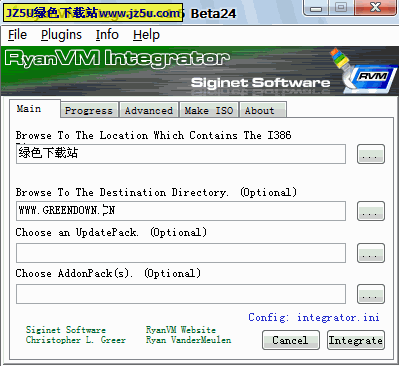Click the Config: integrator.ini link
This screenshot has height=366, width=399.
(x=314, y=317)
